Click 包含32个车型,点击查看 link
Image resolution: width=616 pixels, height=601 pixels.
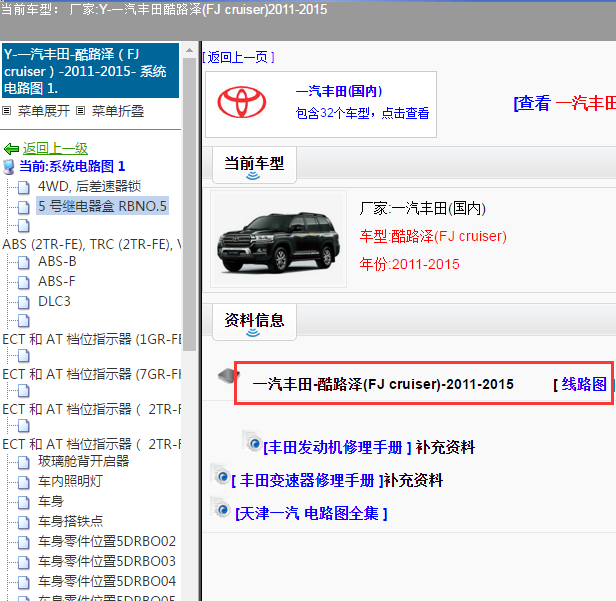[362, 113]
